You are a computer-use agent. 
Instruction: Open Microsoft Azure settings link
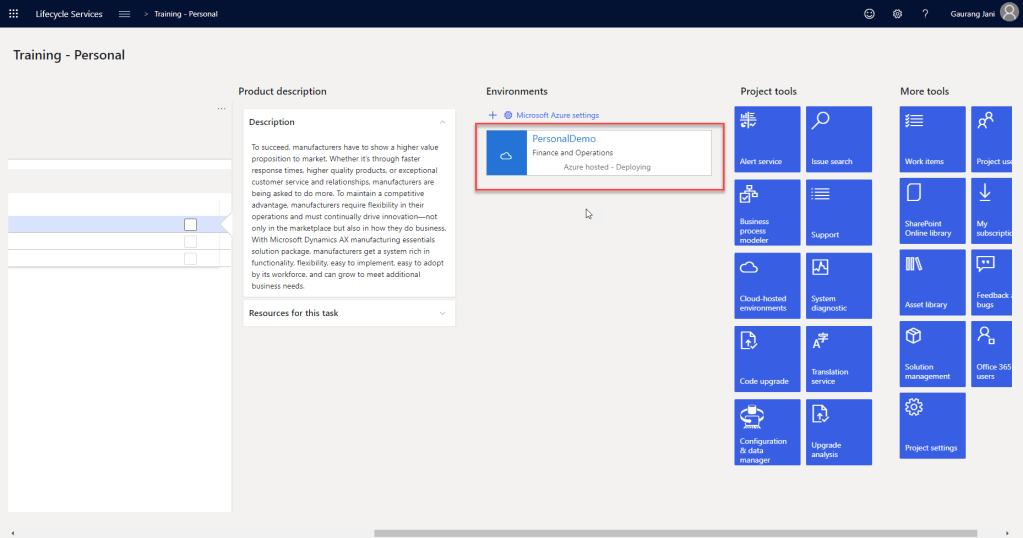click(x=557, y=115)
